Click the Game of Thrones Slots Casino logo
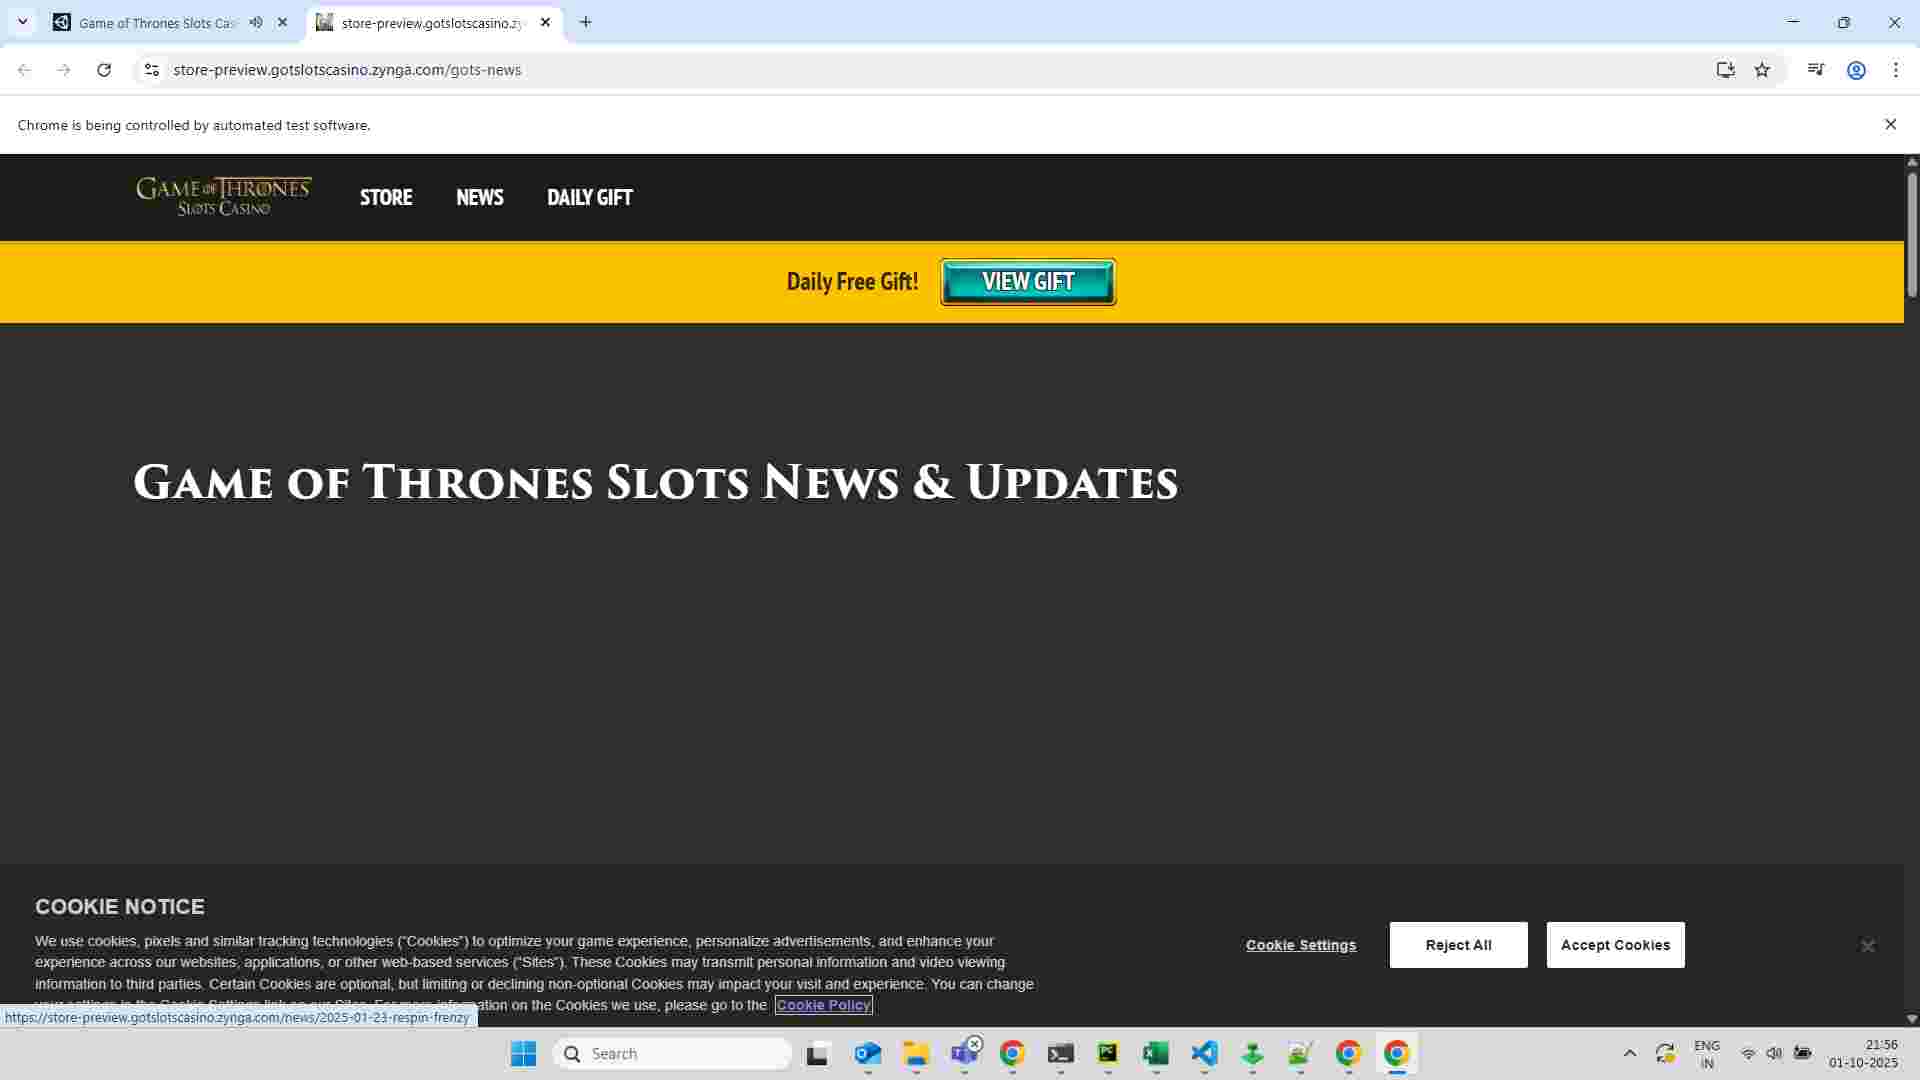 coord(224,196)
